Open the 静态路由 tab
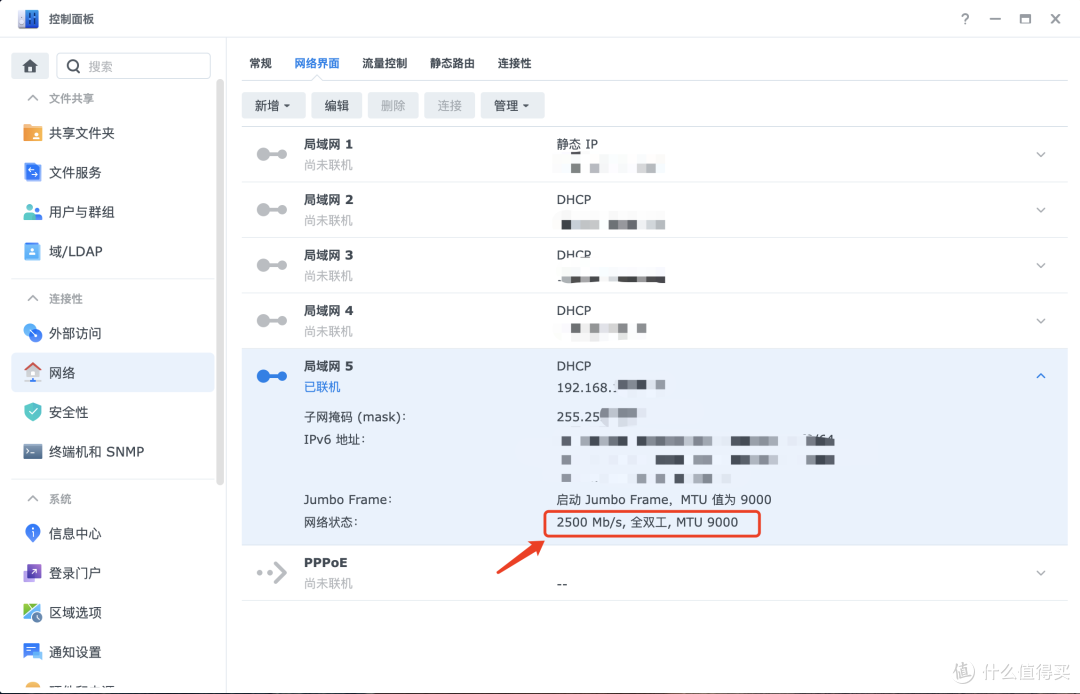The height and width of the screenshot is (694, 1080). click(452, 63)
